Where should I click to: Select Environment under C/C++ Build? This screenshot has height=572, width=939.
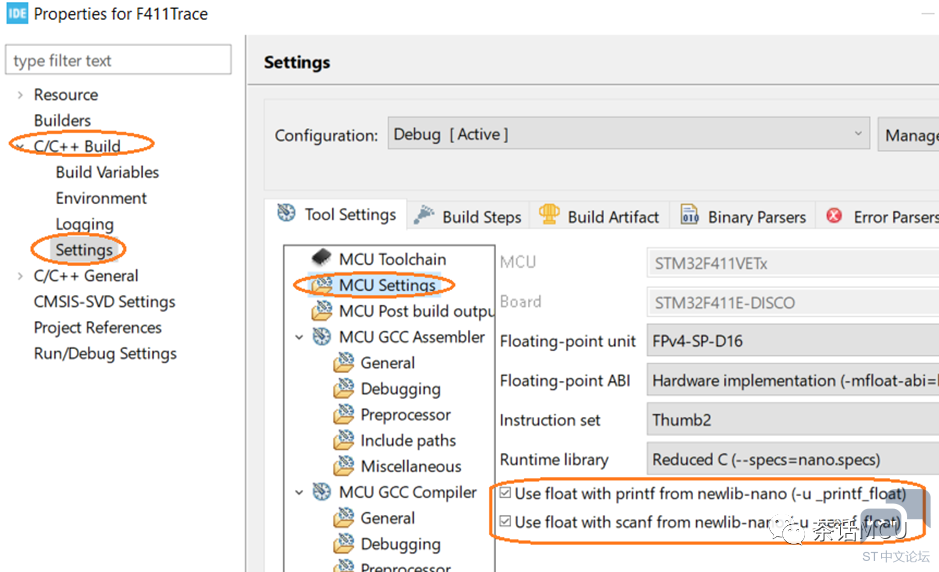101,198
